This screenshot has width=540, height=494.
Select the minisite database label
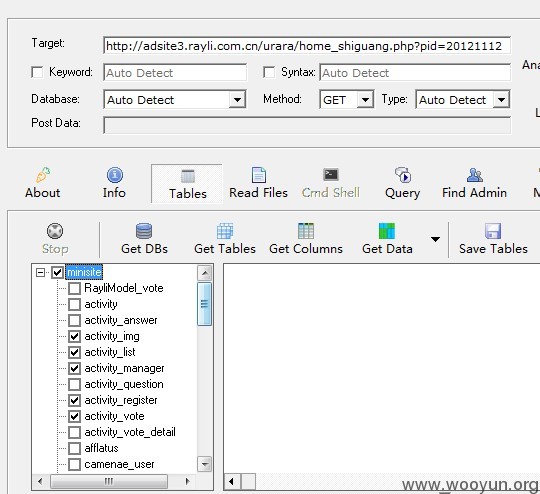84,272
